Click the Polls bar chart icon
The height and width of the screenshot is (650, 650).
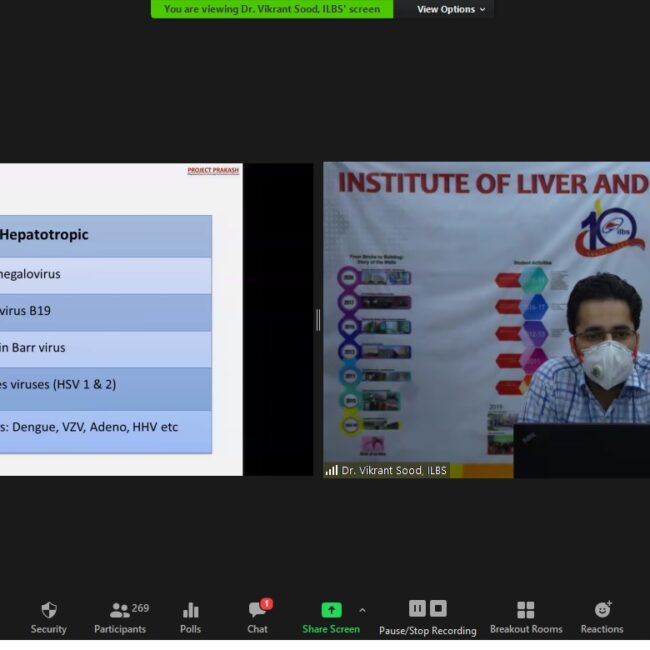[190, 610]
